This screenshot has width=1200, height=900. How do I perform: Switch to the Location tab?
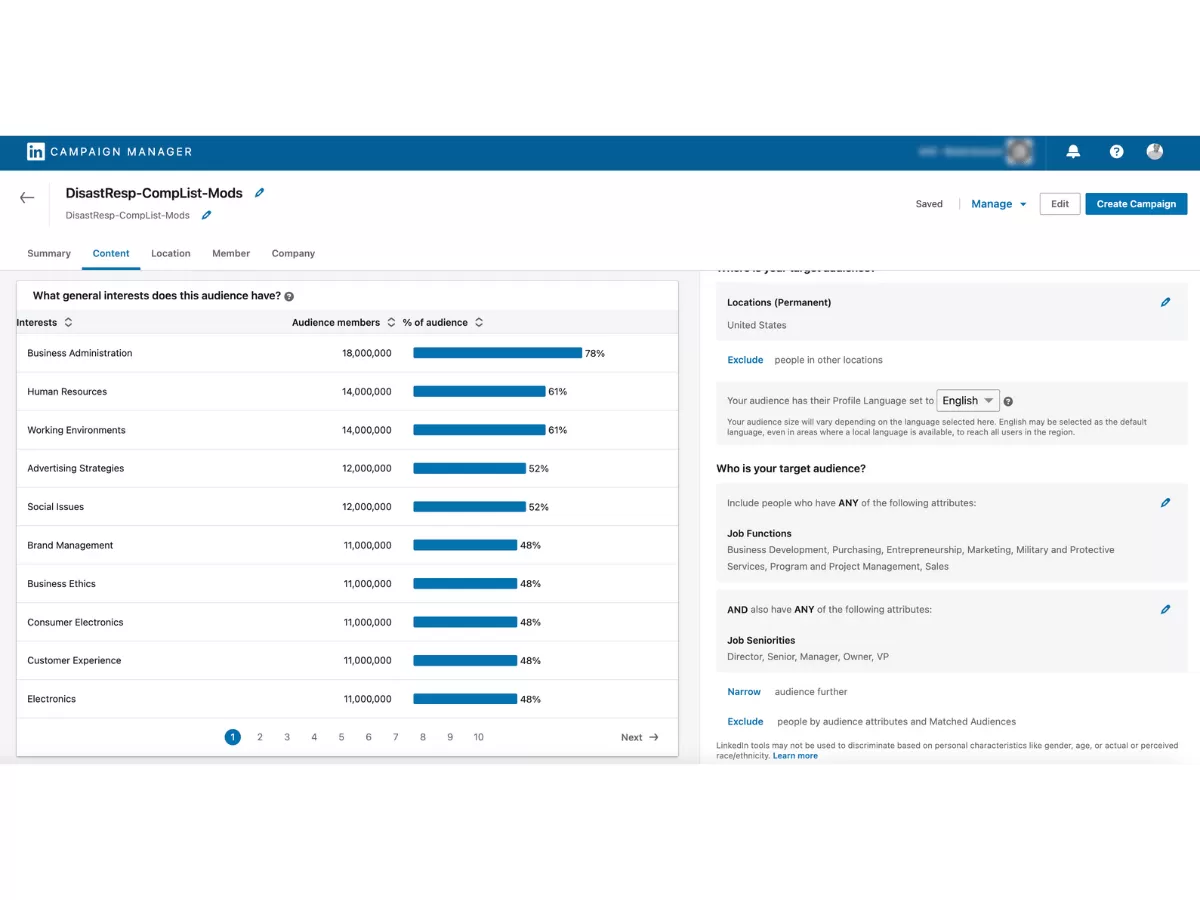point(171,254)
